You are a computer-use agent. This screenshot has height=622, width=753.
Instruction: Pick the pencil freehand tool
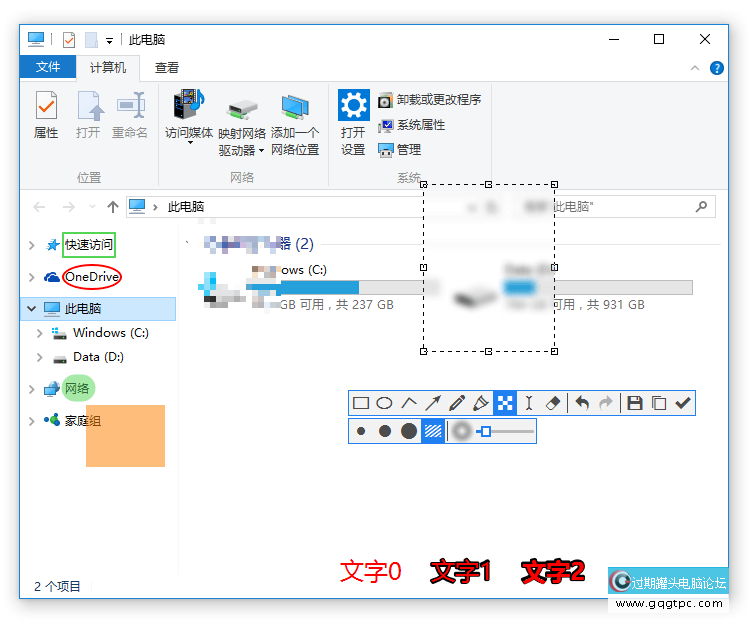(457, 403)
